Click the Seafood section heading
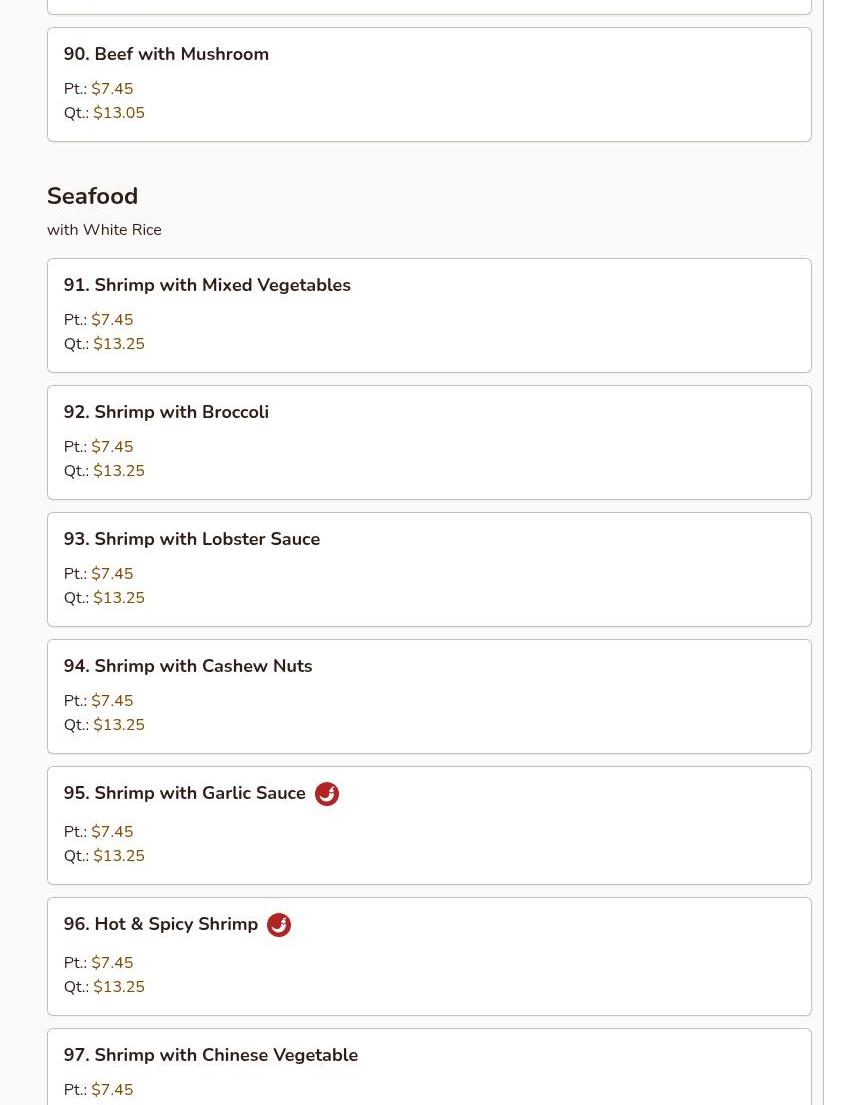Image resolution: width=844 pixels, height=1105 pixels. pyautogui.click(x=92, y=196)
